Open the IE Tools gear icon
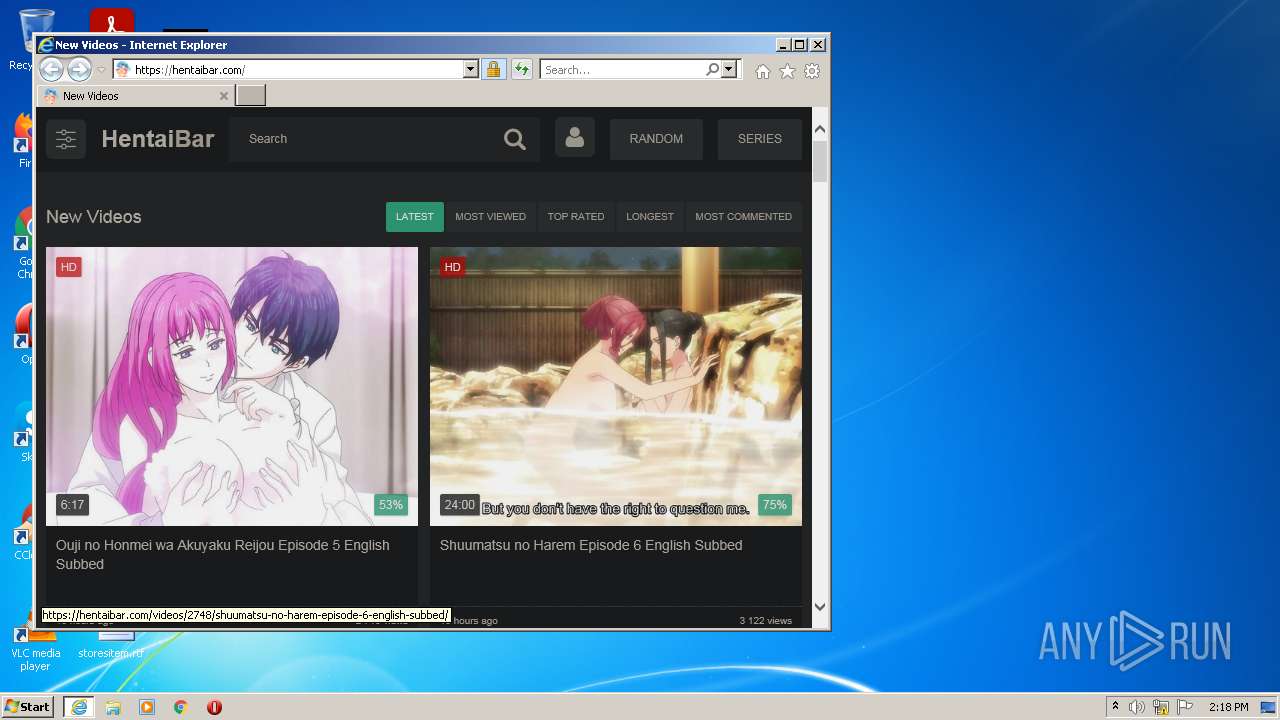Screen dimensions: 1280x720 point(812,71)
